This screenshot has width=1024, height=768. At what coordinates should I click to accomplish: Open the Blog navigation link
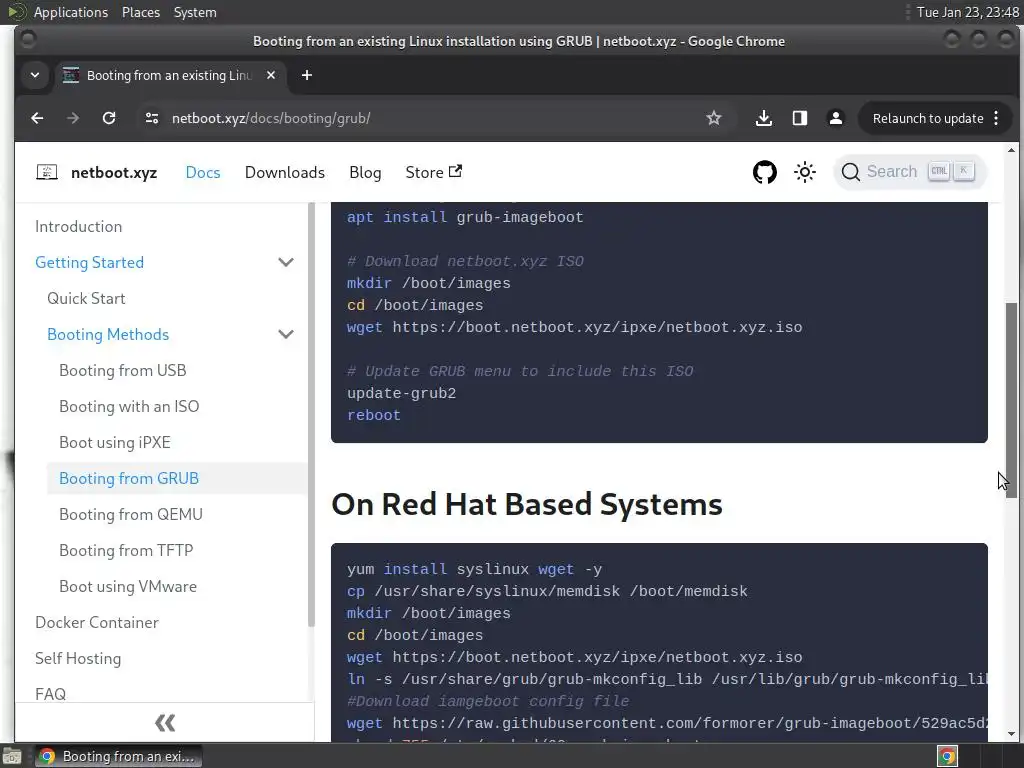(x=365, y=172)
